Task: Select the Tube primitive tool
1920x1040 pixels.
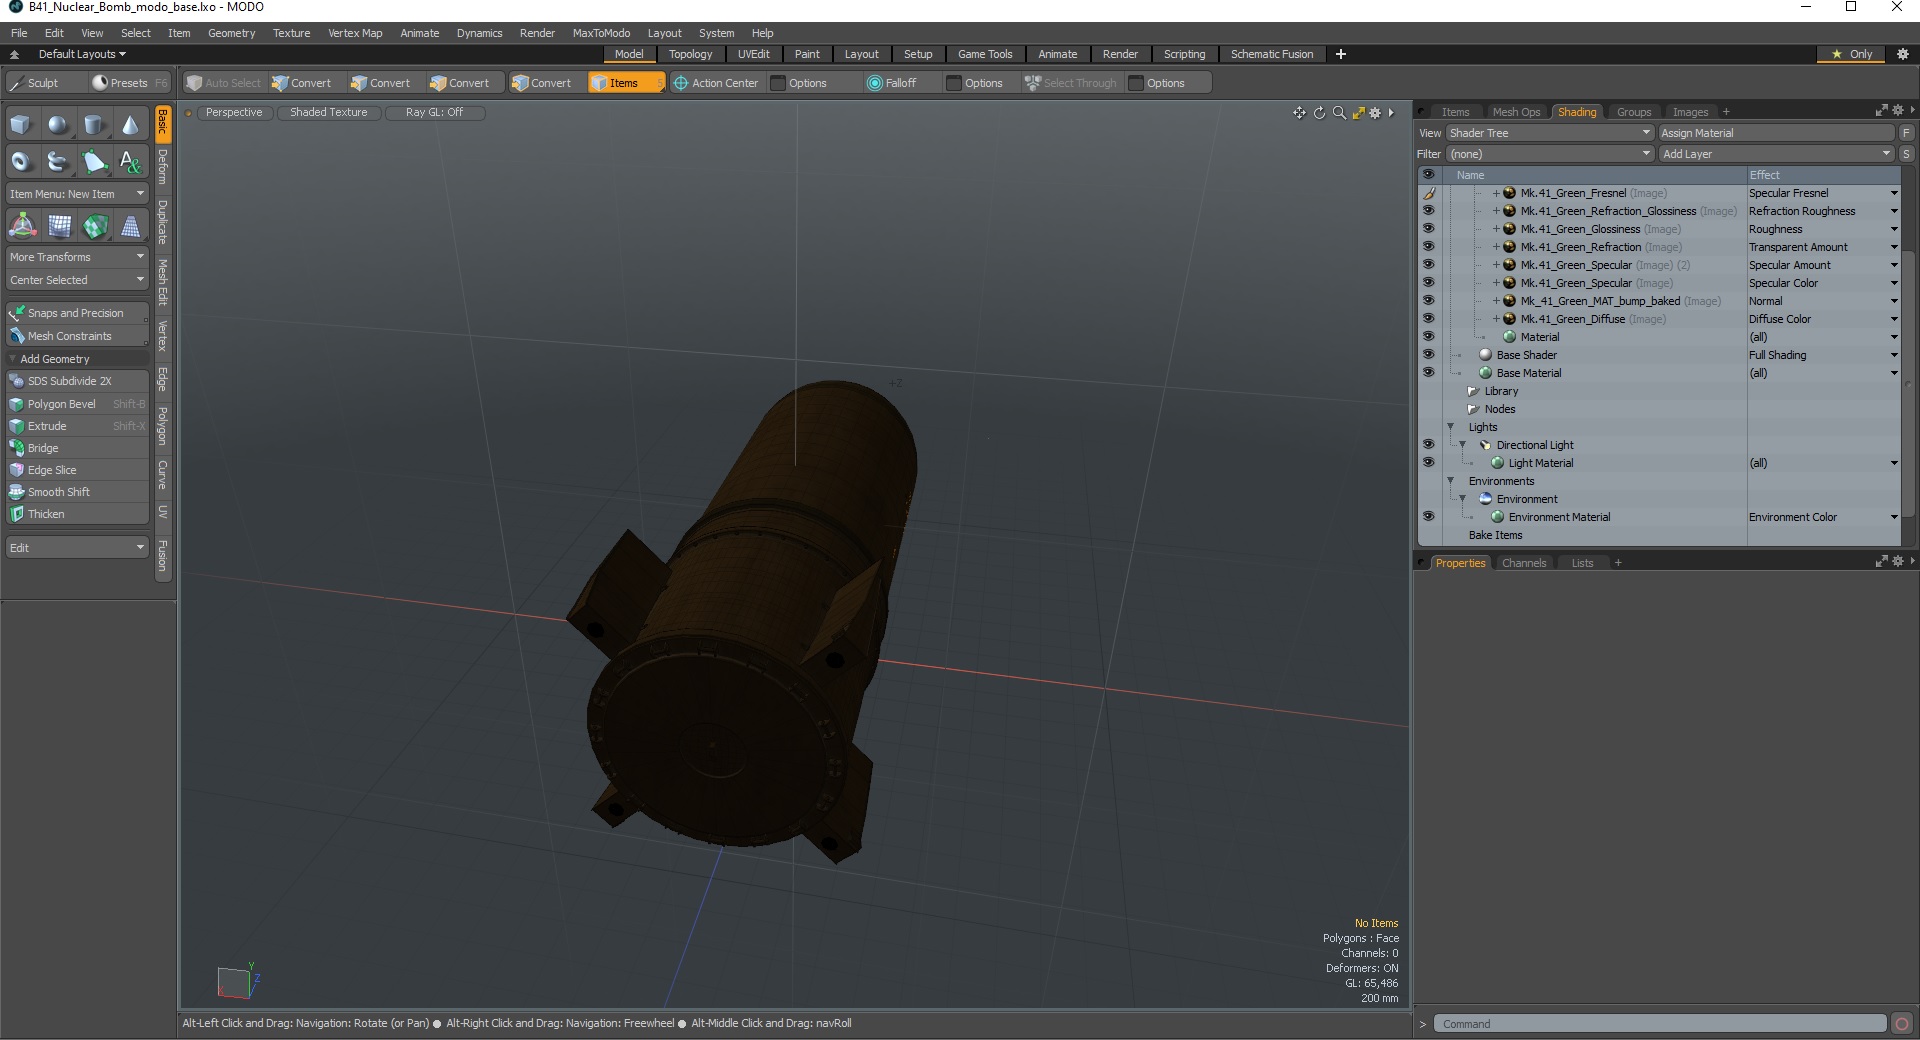Action: pos(58,161)
